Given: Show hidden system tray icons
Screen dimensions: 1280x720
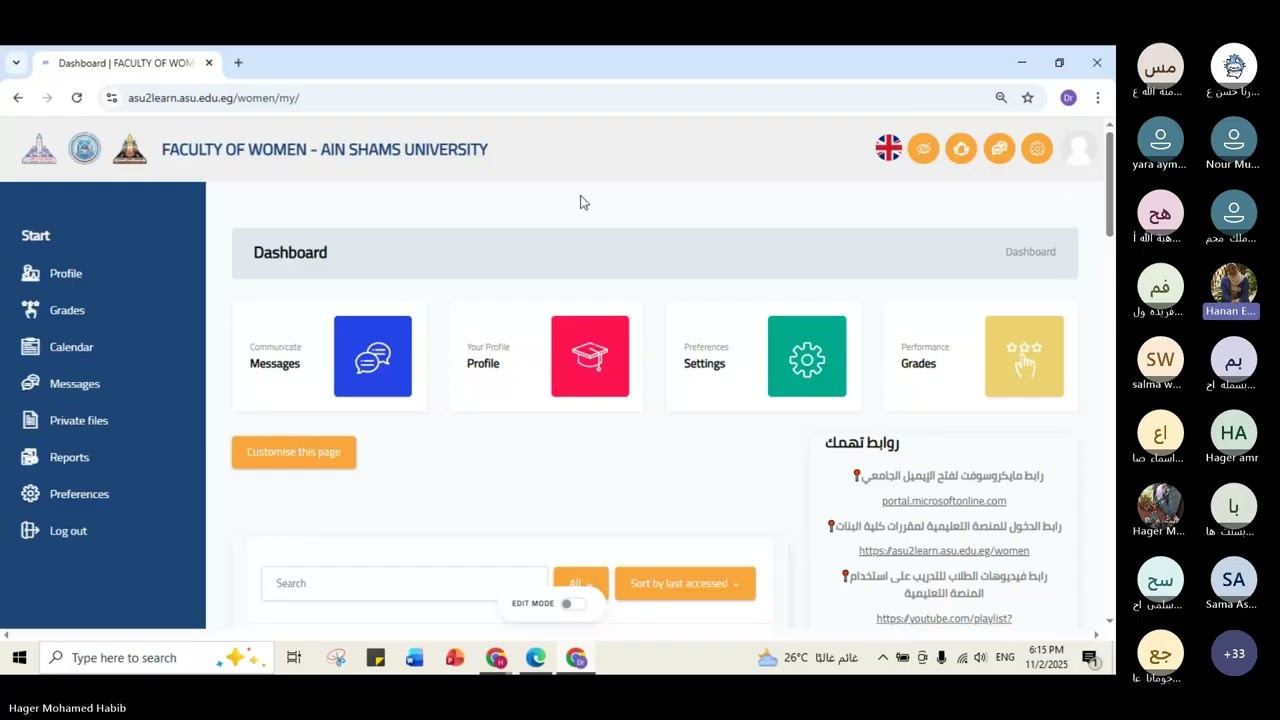Looking at the screenshot, I should (x=883, y=658).
